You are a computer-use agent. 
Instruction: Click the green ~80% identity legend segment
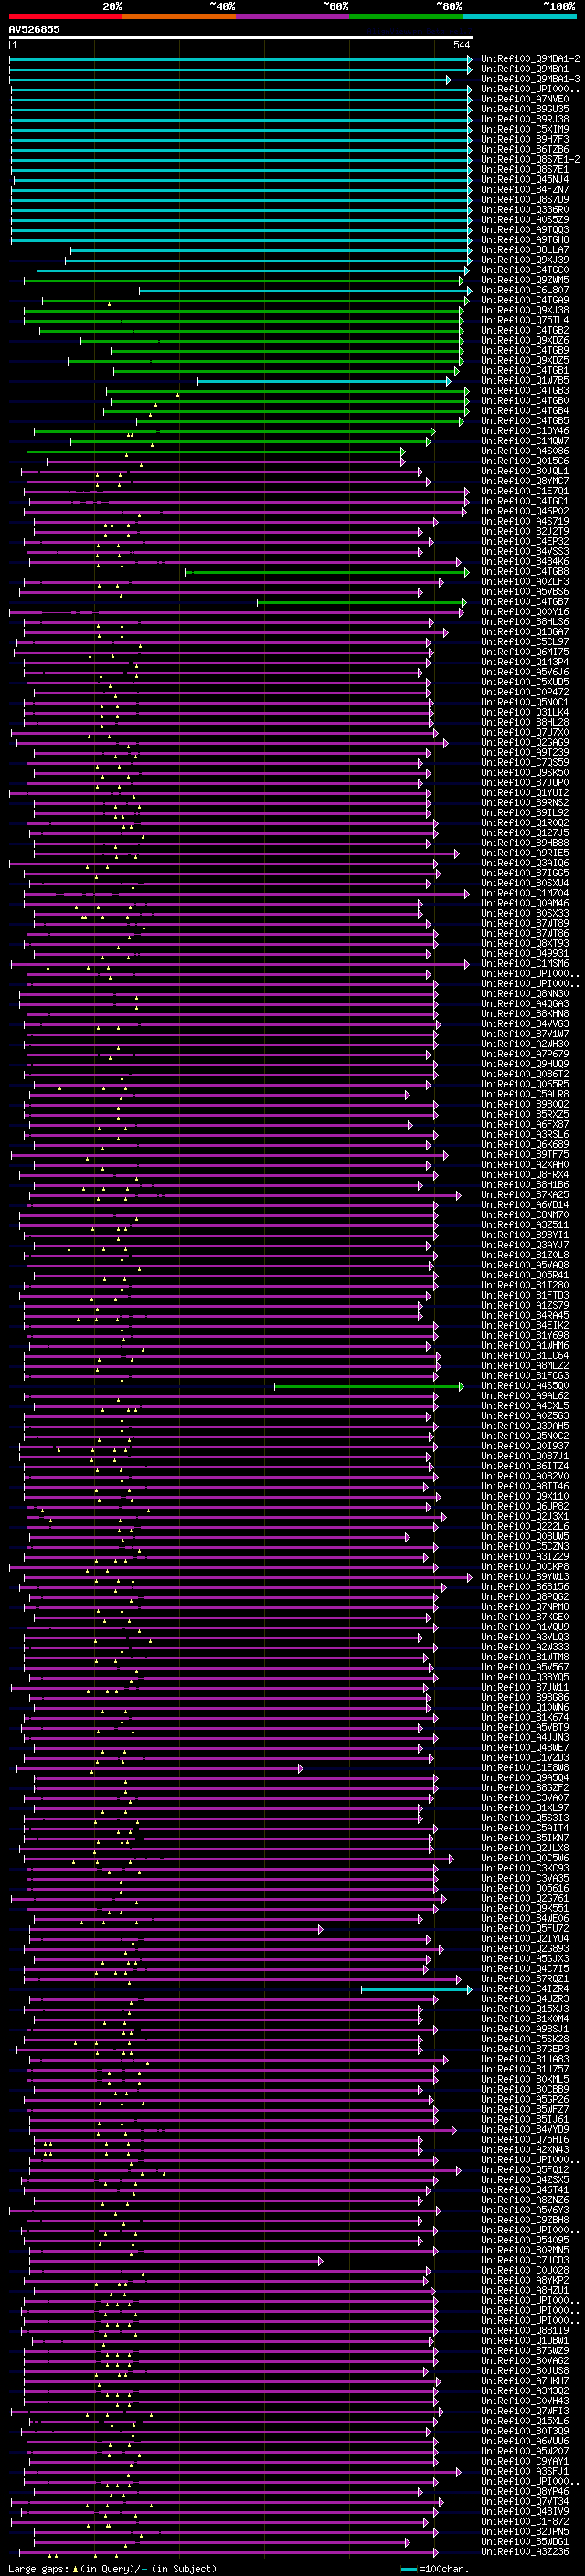406,16
